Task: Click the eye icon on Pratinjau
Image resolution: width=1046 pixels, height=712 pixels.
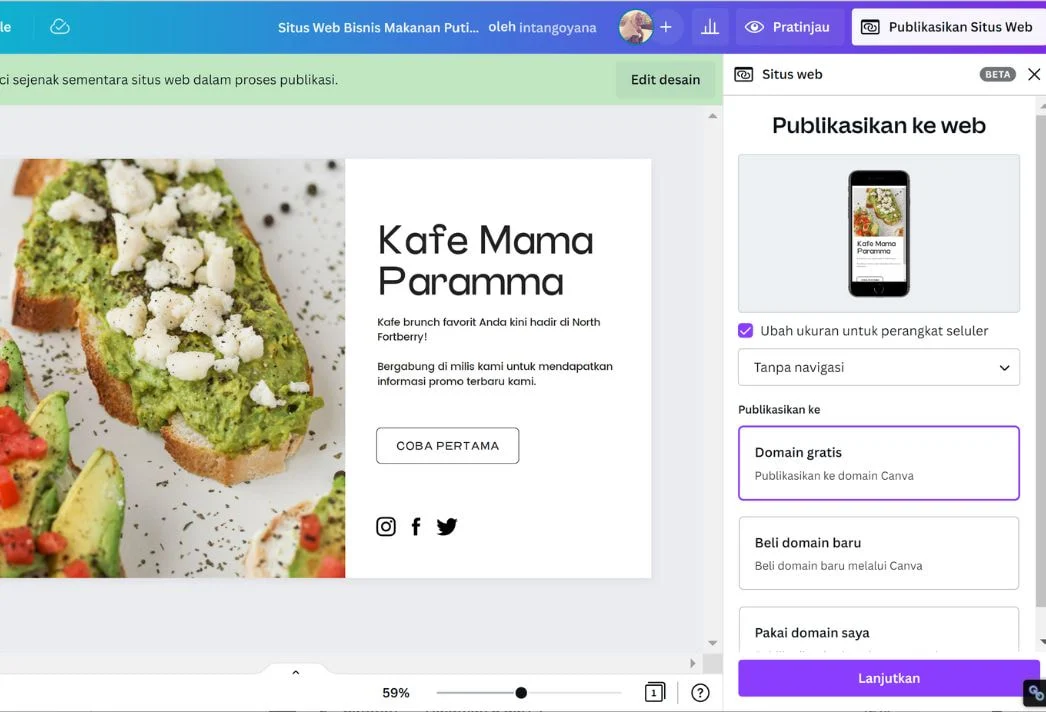Action: 754,27
